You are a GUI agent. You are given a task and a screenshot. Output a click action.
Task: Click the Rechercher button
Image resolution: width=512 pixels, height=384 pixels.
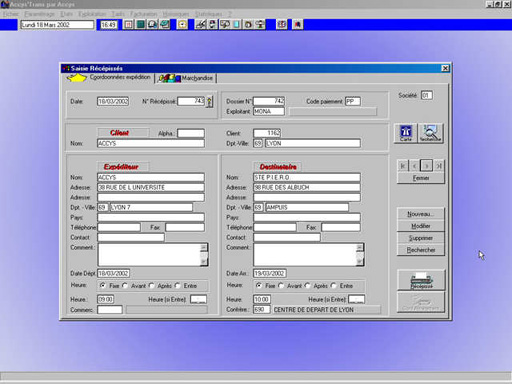[421, 250]
